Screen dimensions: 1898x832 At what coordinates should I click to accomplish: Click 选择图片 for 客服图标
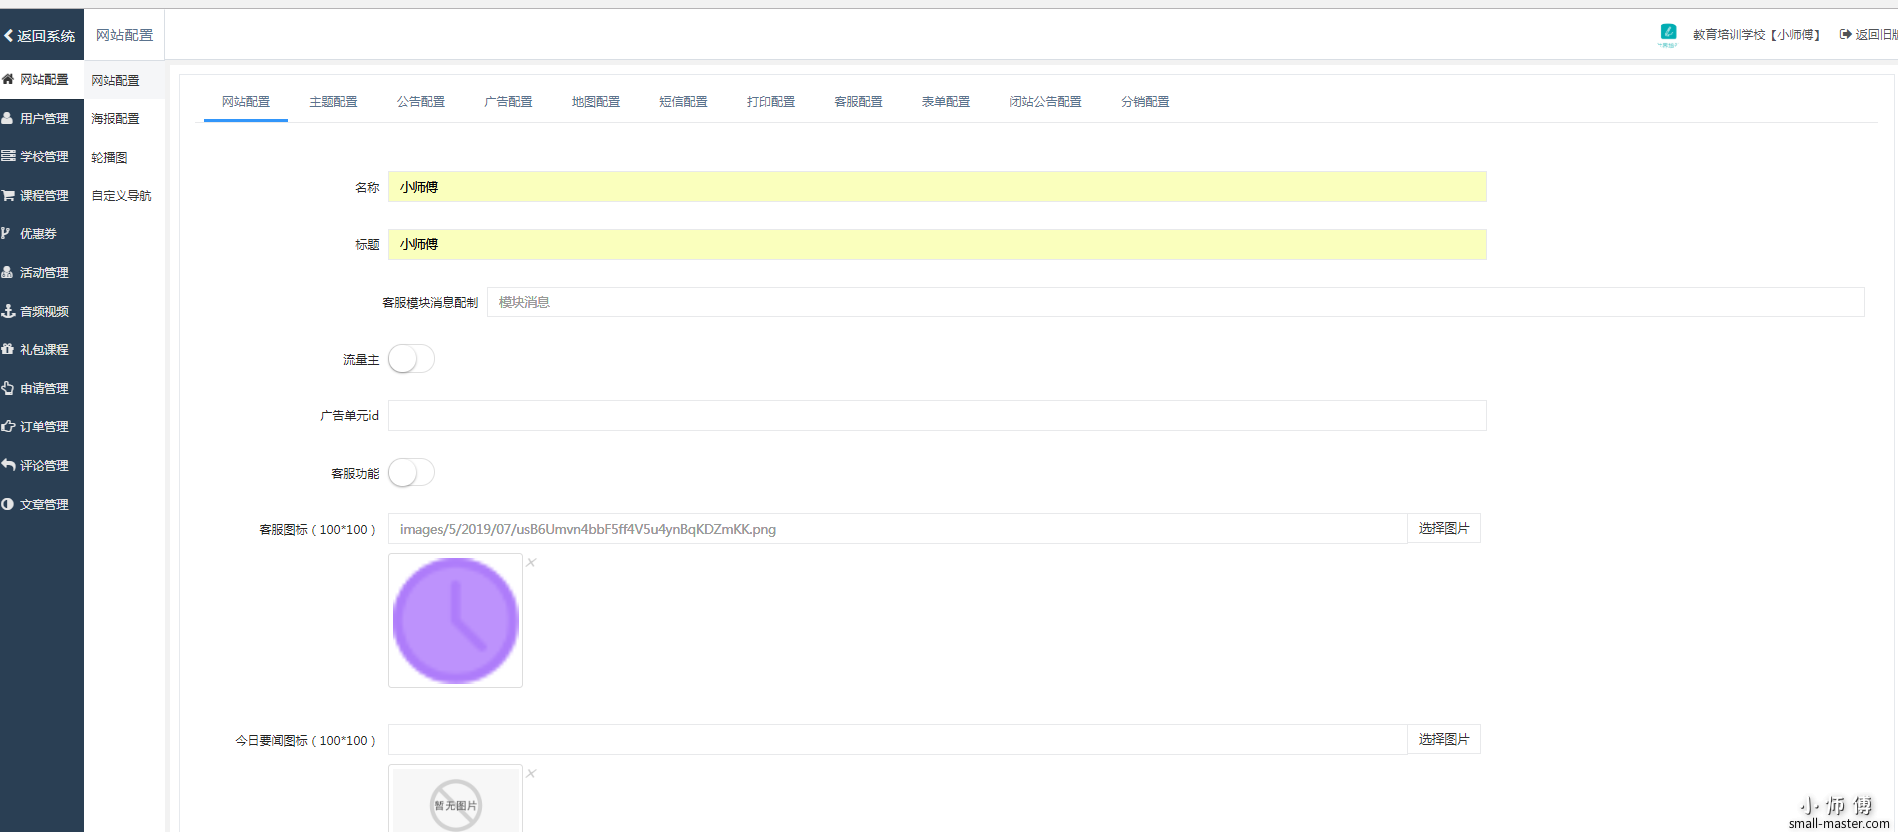coord(1444,529)
